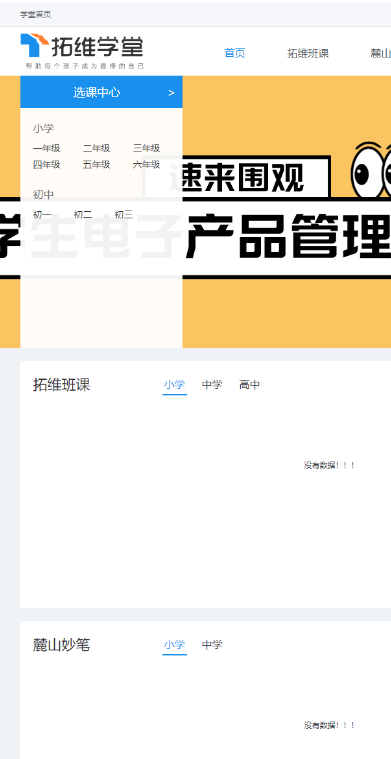The height and width of the screenshot is (759, 391).
Task: Go to 首页 in the navigation
Action: [x=235, y=53]
